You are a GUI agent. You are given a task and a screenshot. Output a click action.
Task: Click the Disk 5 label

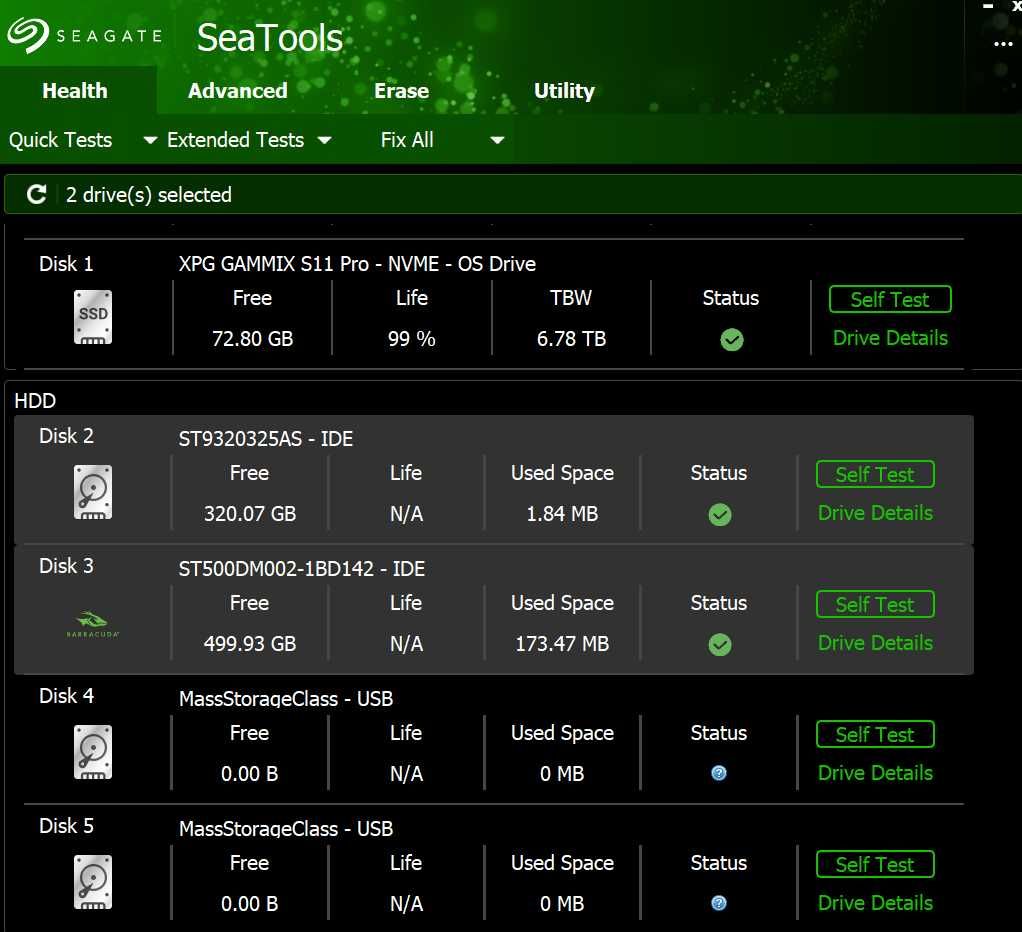[66, 826]
